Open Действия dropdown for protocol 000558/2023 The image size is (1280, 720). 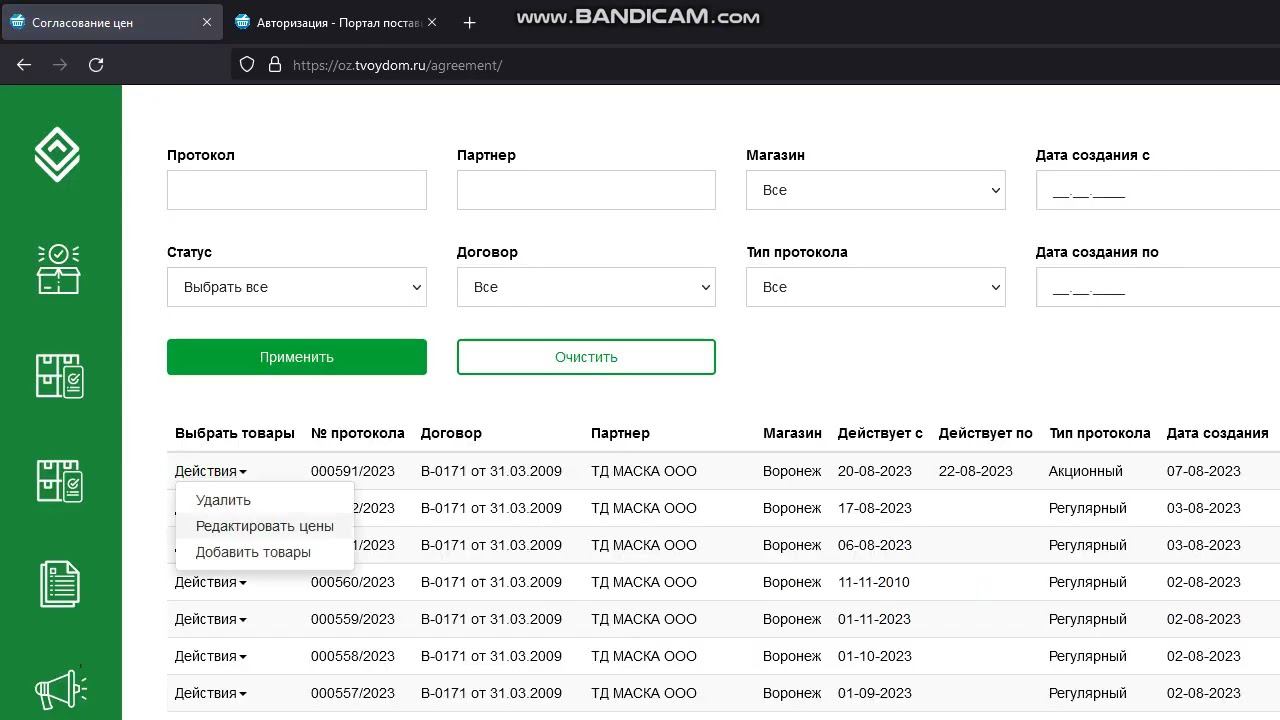[x=211, y=656]
